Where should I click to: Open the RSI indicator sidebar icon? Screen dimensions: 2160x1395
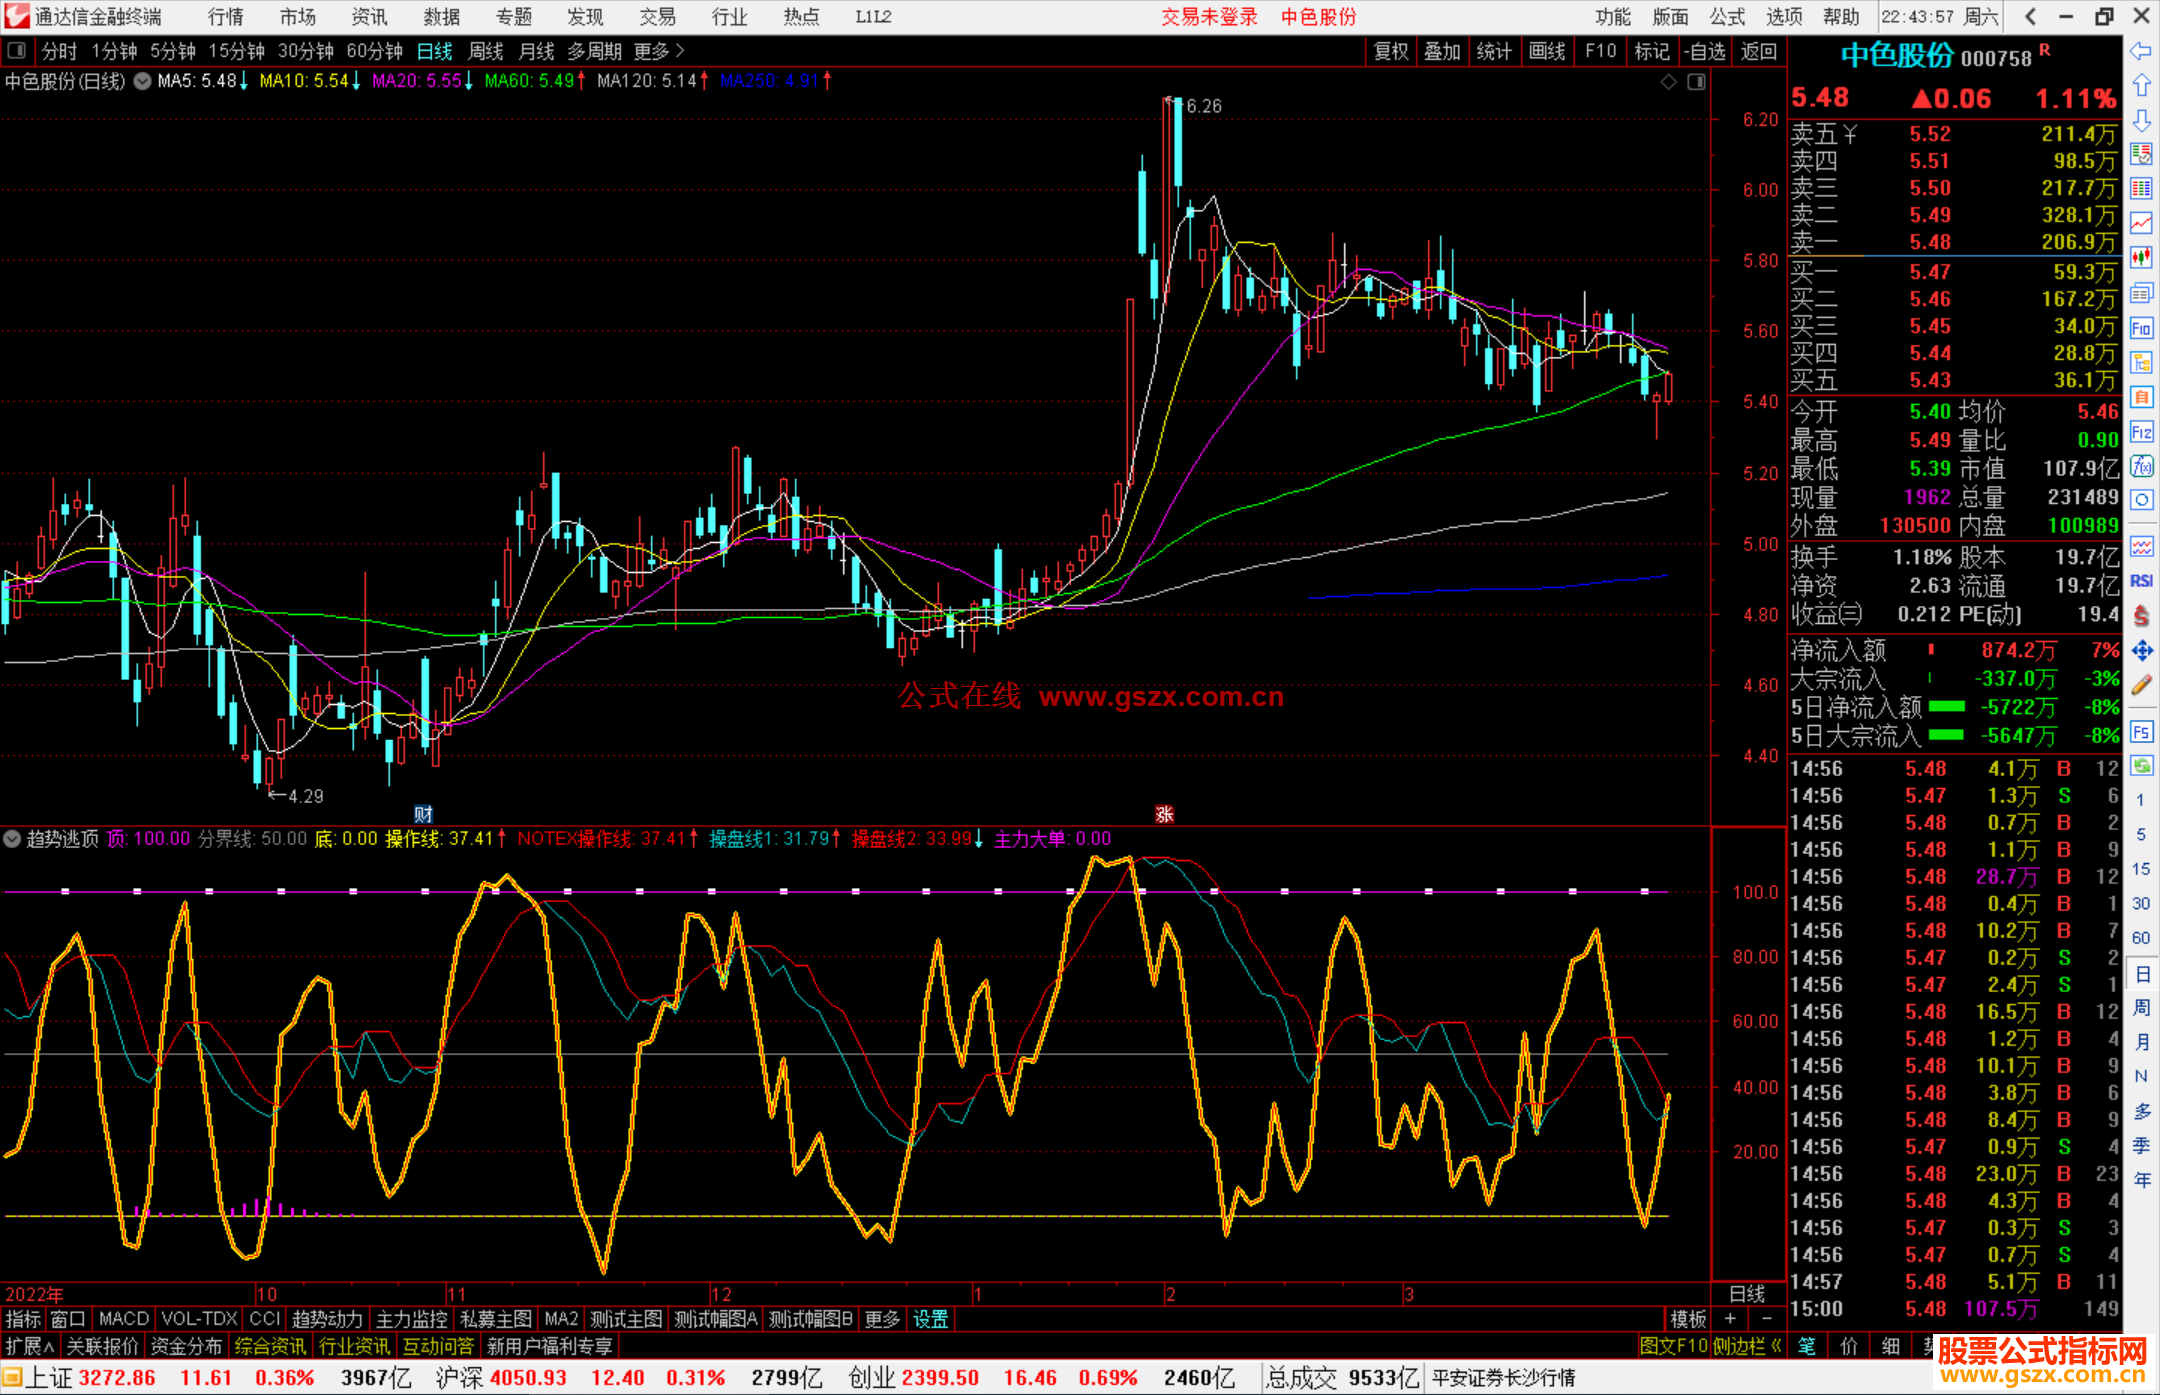coord(2141,581)
